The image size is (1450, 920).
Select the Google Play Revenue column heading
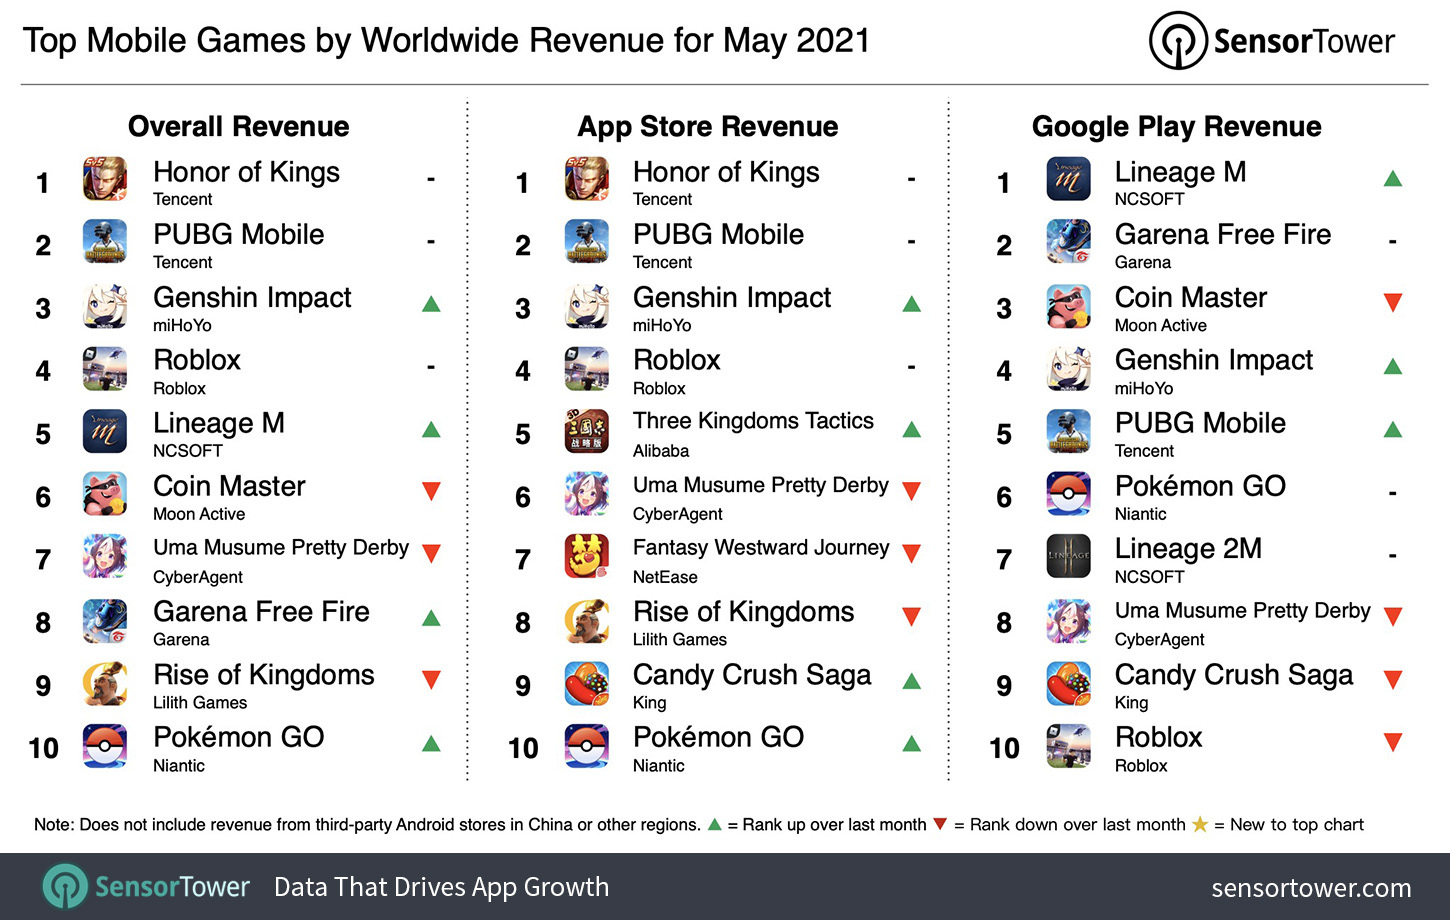[1176, 127]
